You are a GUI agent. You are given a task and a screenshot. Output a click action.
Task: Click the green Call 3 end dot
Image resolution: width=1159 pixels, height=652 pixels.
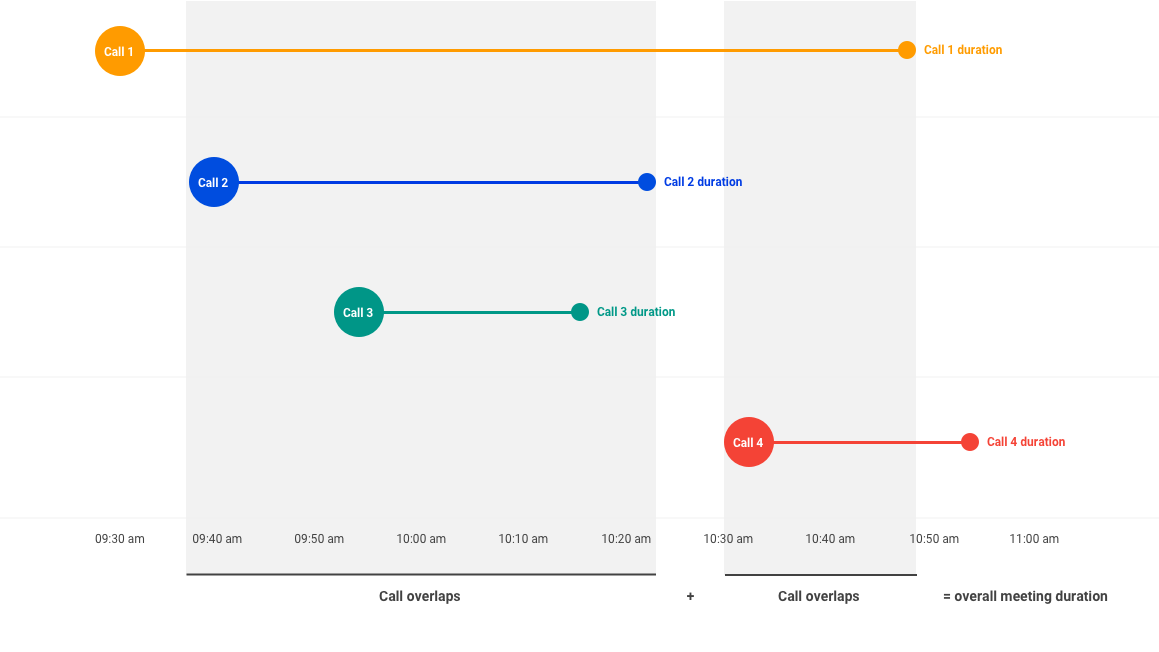580,312
